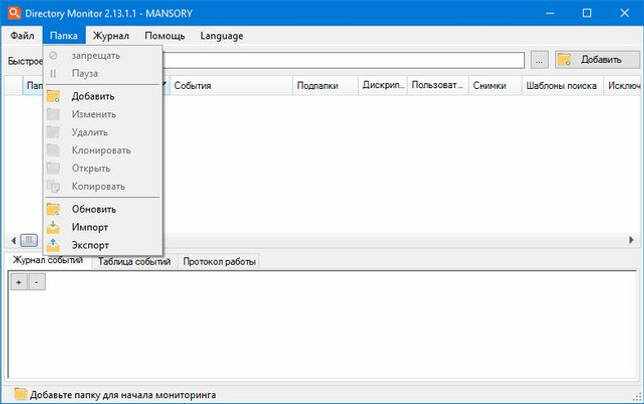
Task: Click the plus button in event log
Action: 19,282
